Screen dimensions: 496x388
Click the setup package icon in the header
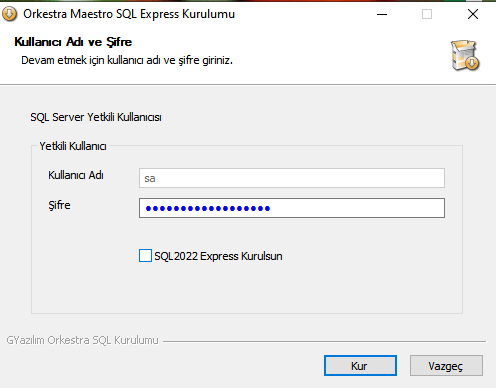click(465, 55)
